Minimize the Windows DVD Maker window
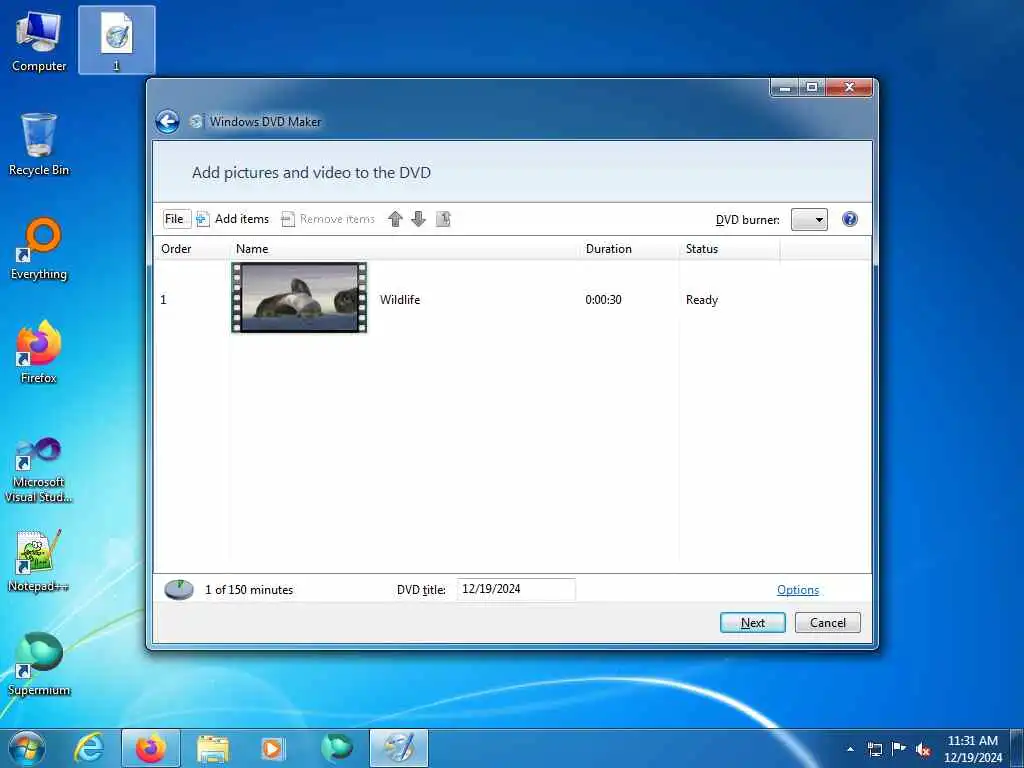 click(785, 87)
